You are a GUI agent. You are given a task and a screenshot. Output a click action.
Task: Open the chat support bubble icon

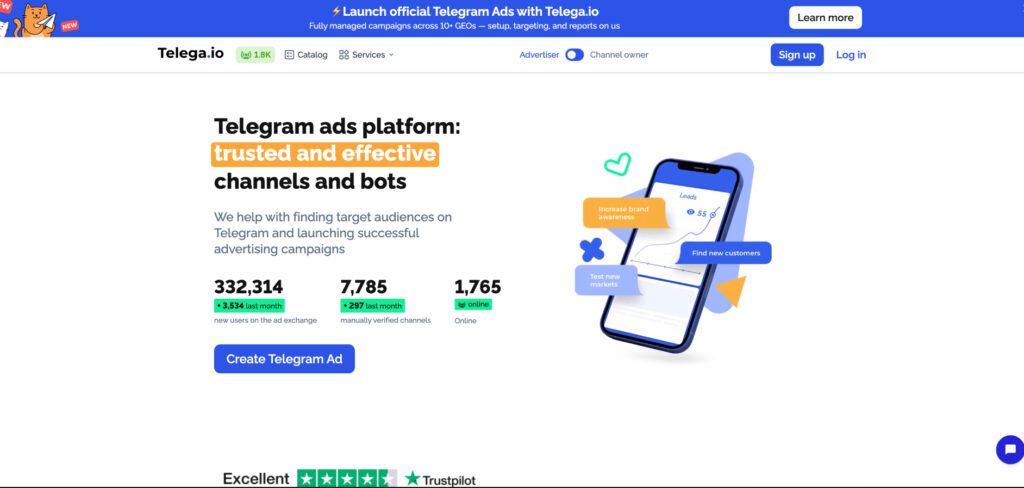[x=1010, y=449]
